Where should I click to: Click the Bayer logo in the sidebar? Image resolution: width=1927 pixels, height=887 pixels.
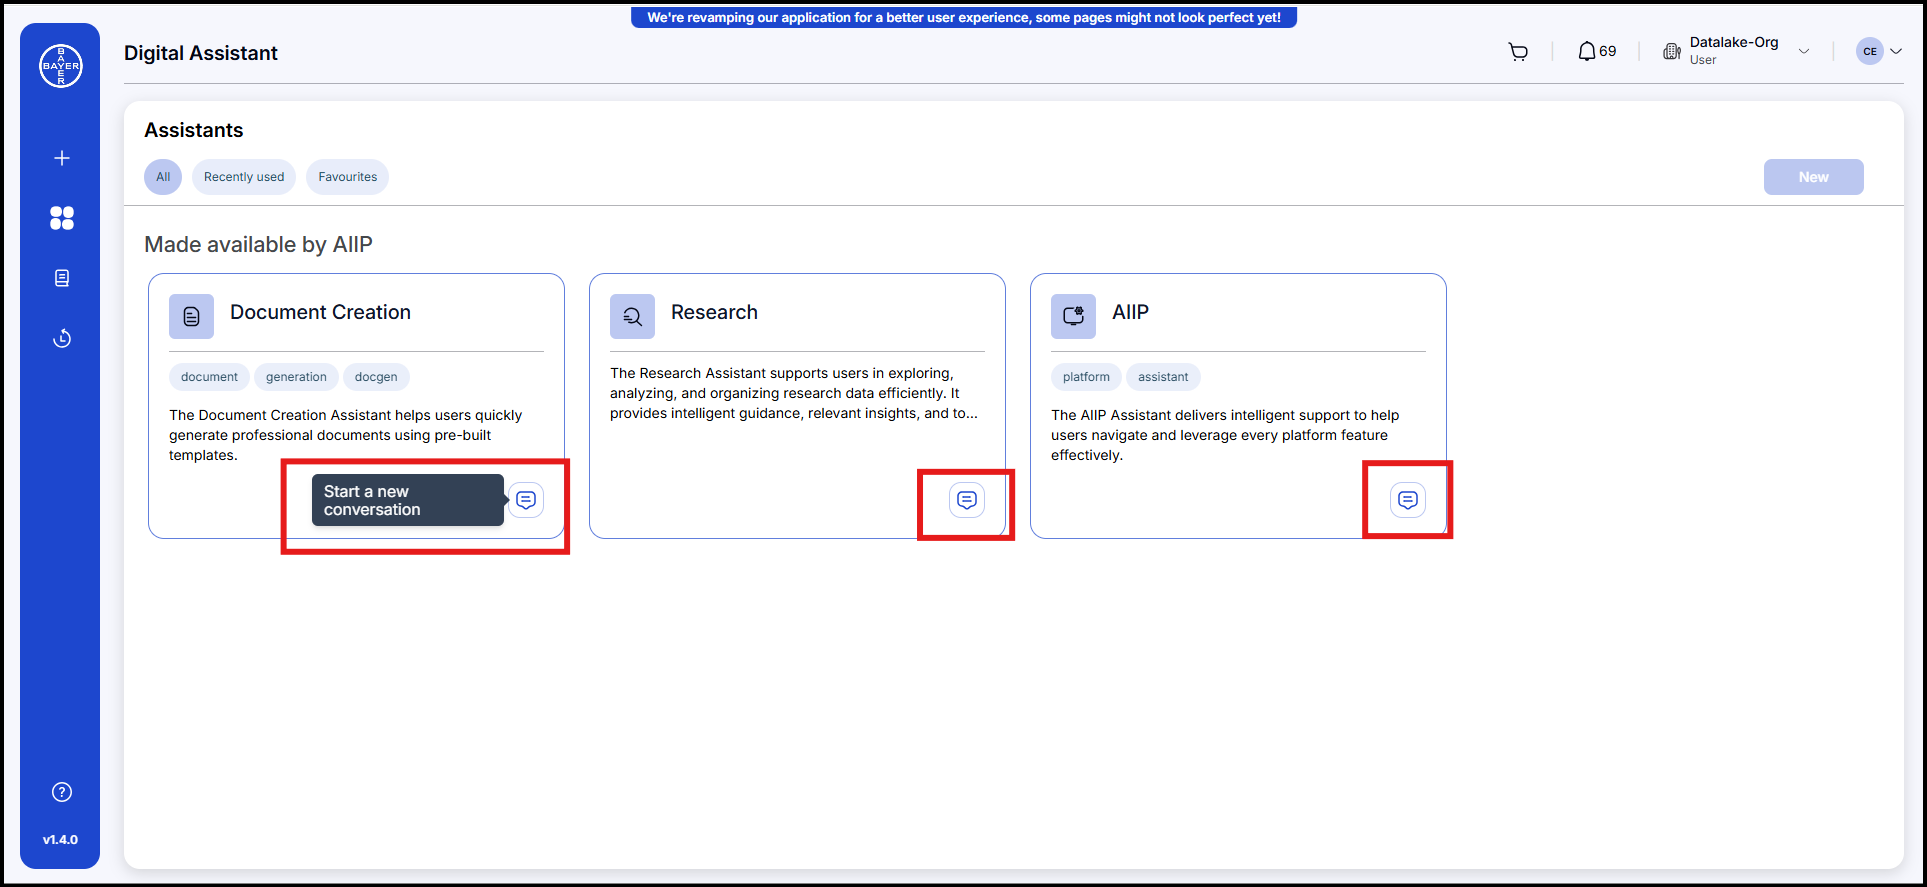click(x=61, y=66)
